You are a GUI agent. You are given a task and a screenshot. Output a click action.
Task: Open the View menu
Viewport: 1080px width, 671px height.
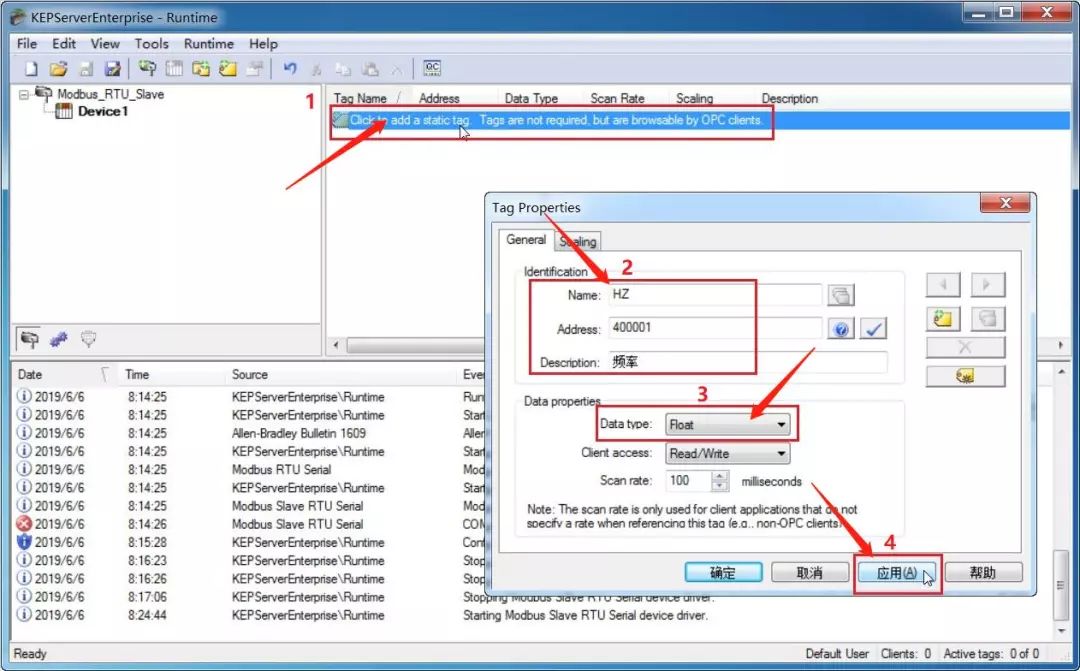point(105,43)
